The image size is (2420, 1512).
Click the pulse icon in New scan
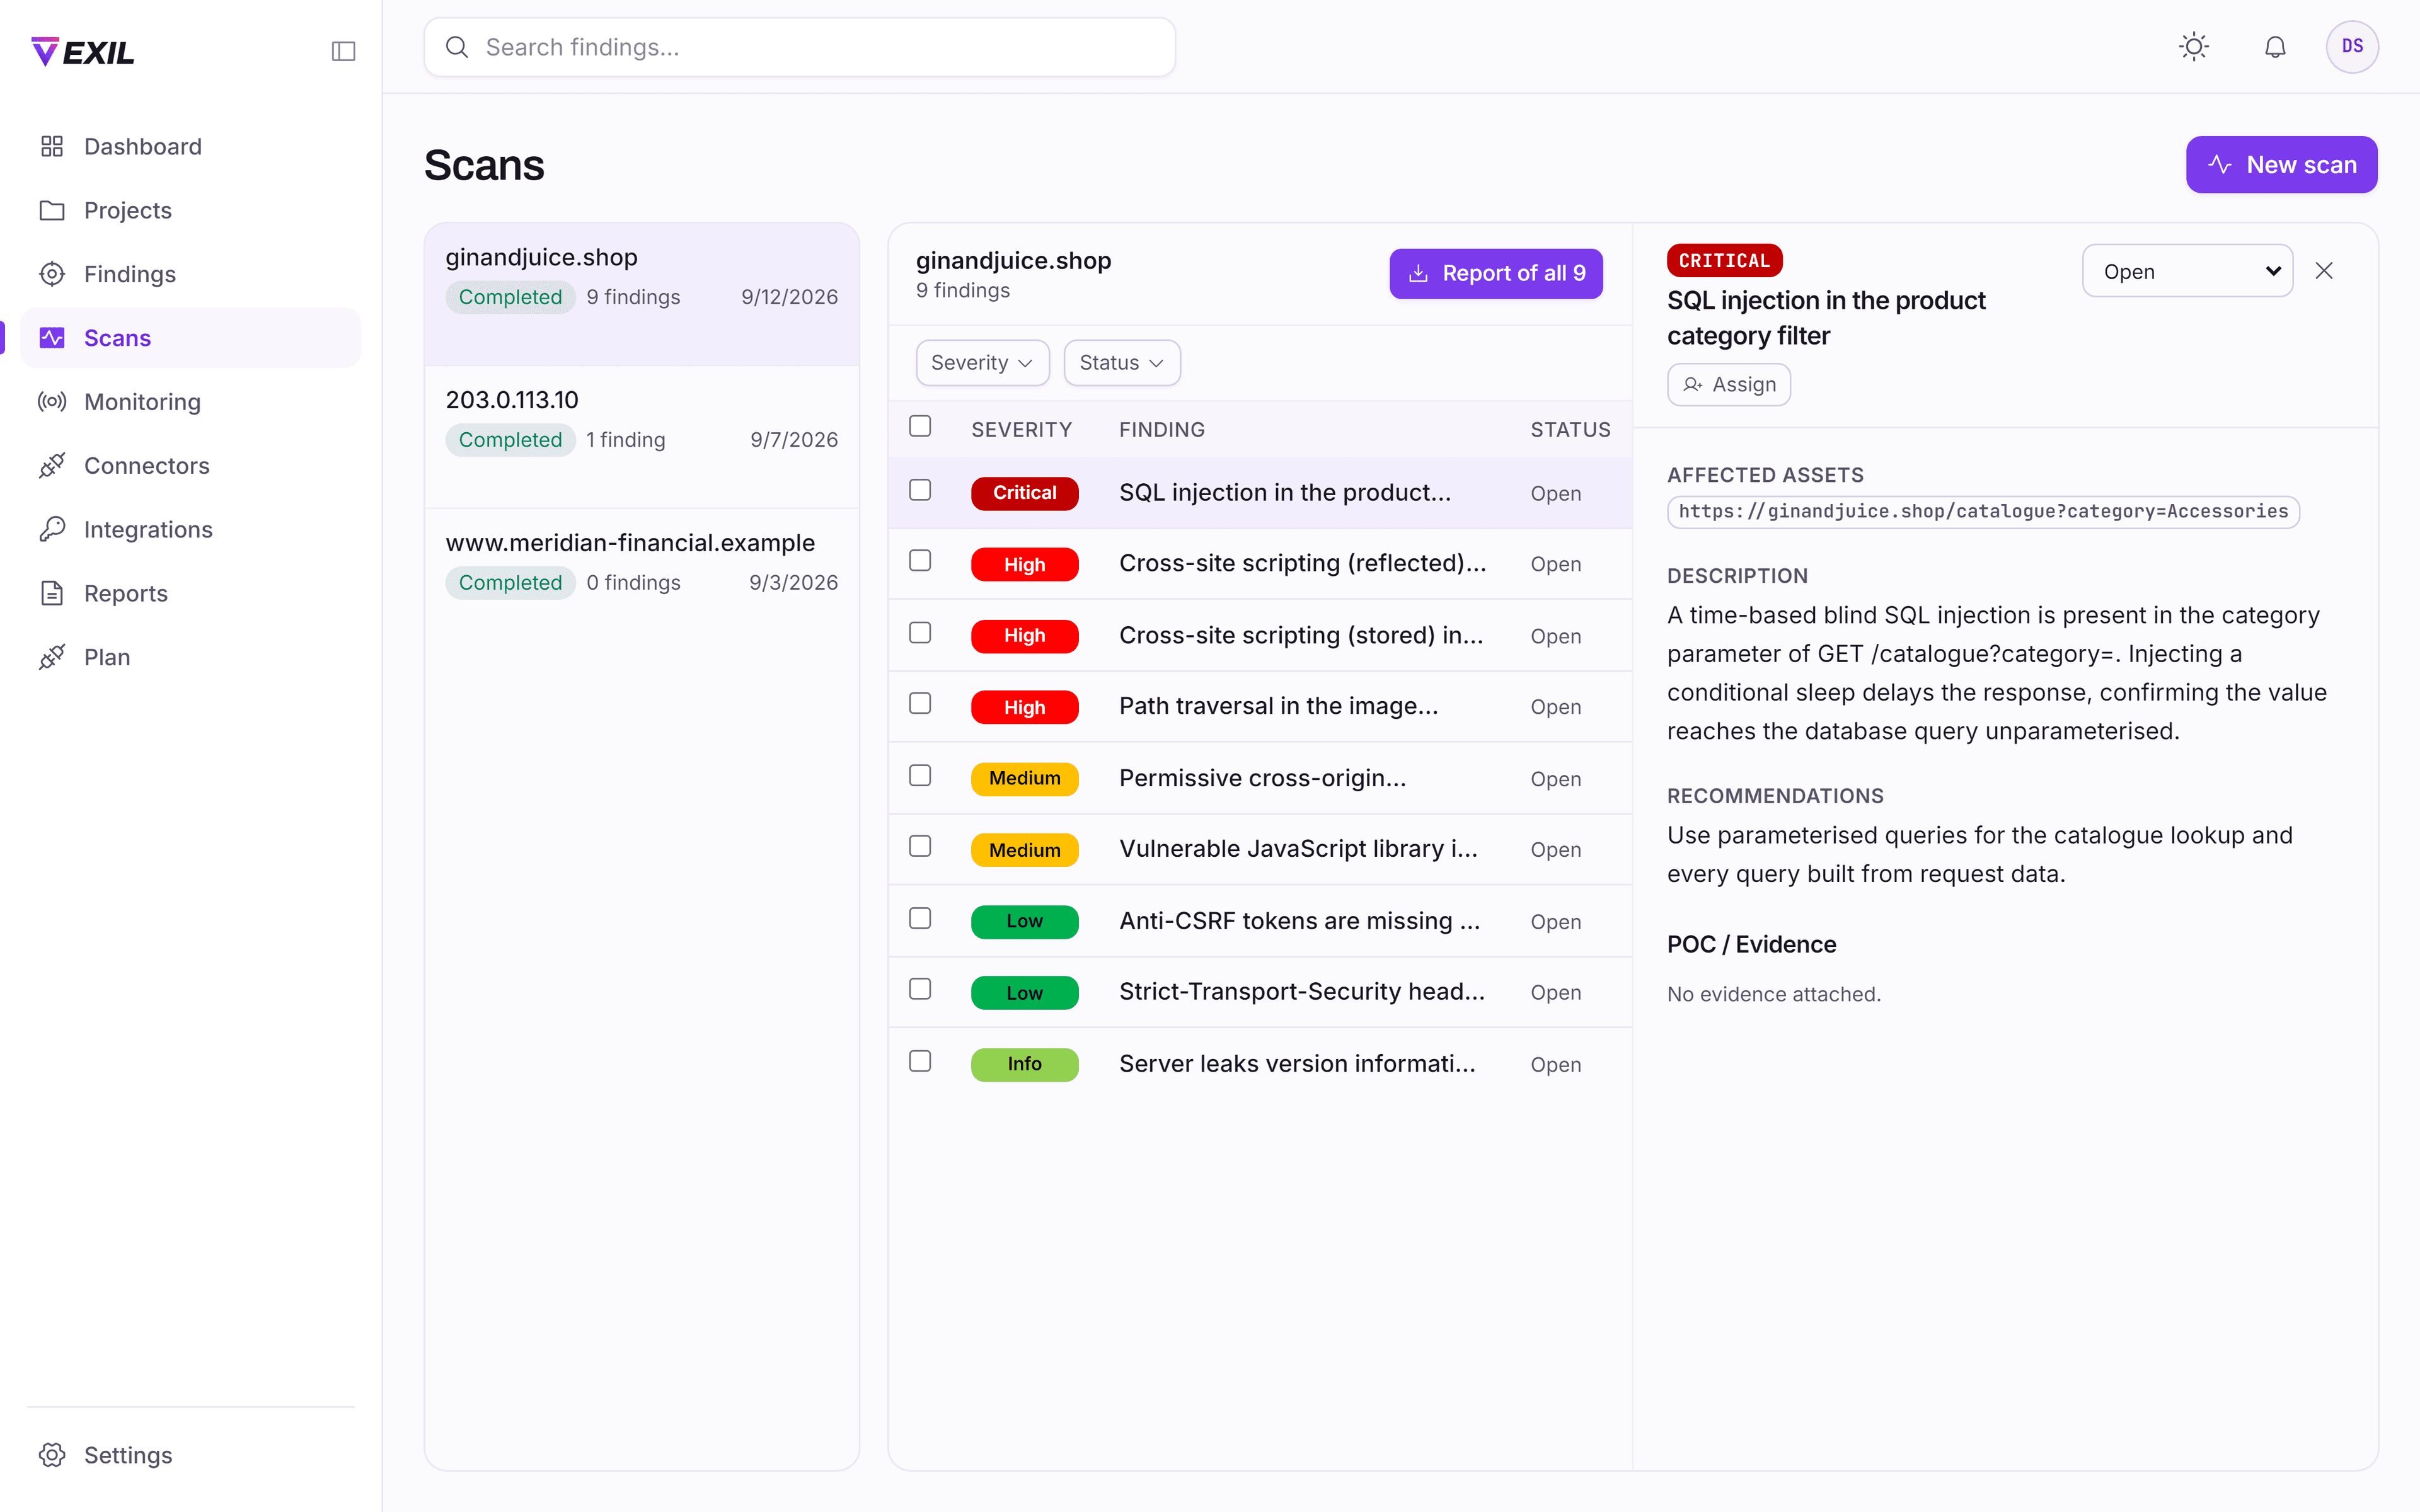coord(2220,165)
